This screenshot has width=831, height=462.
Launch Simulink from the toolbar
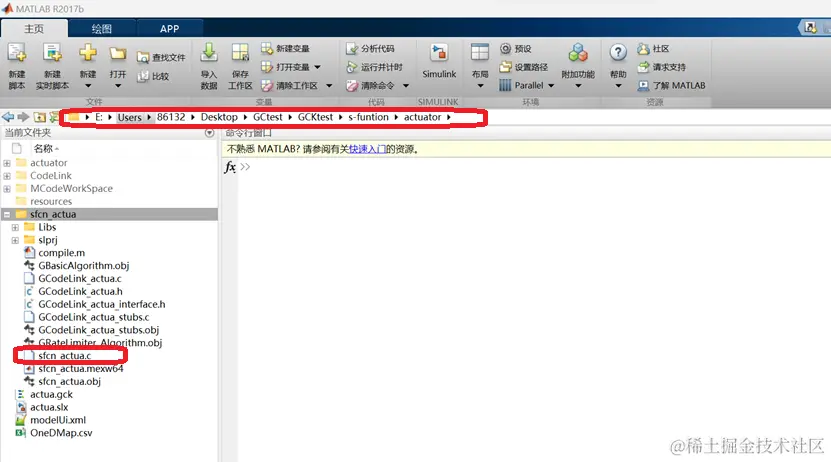coord(439,61)
